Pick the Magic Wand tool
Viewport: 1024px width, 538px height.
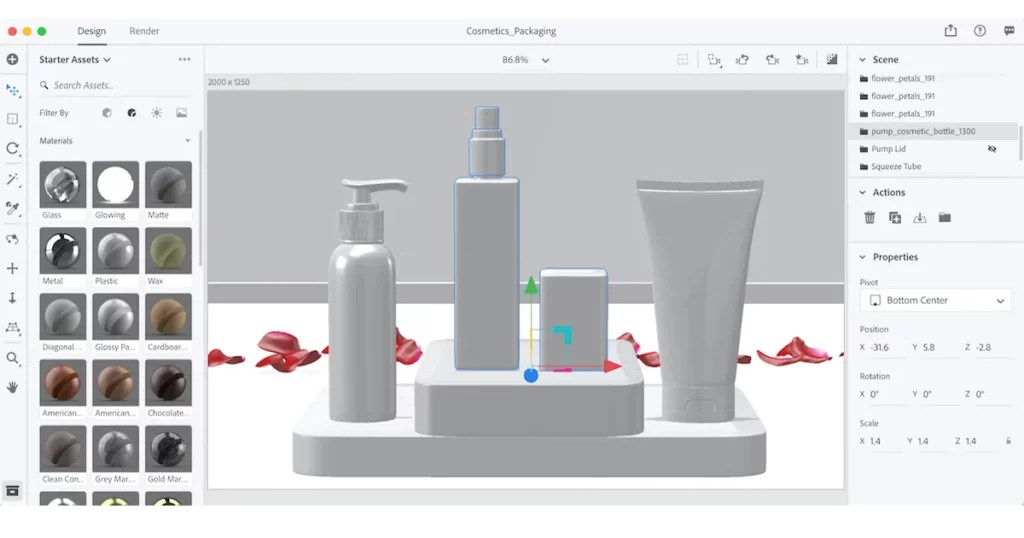point(12,179)
